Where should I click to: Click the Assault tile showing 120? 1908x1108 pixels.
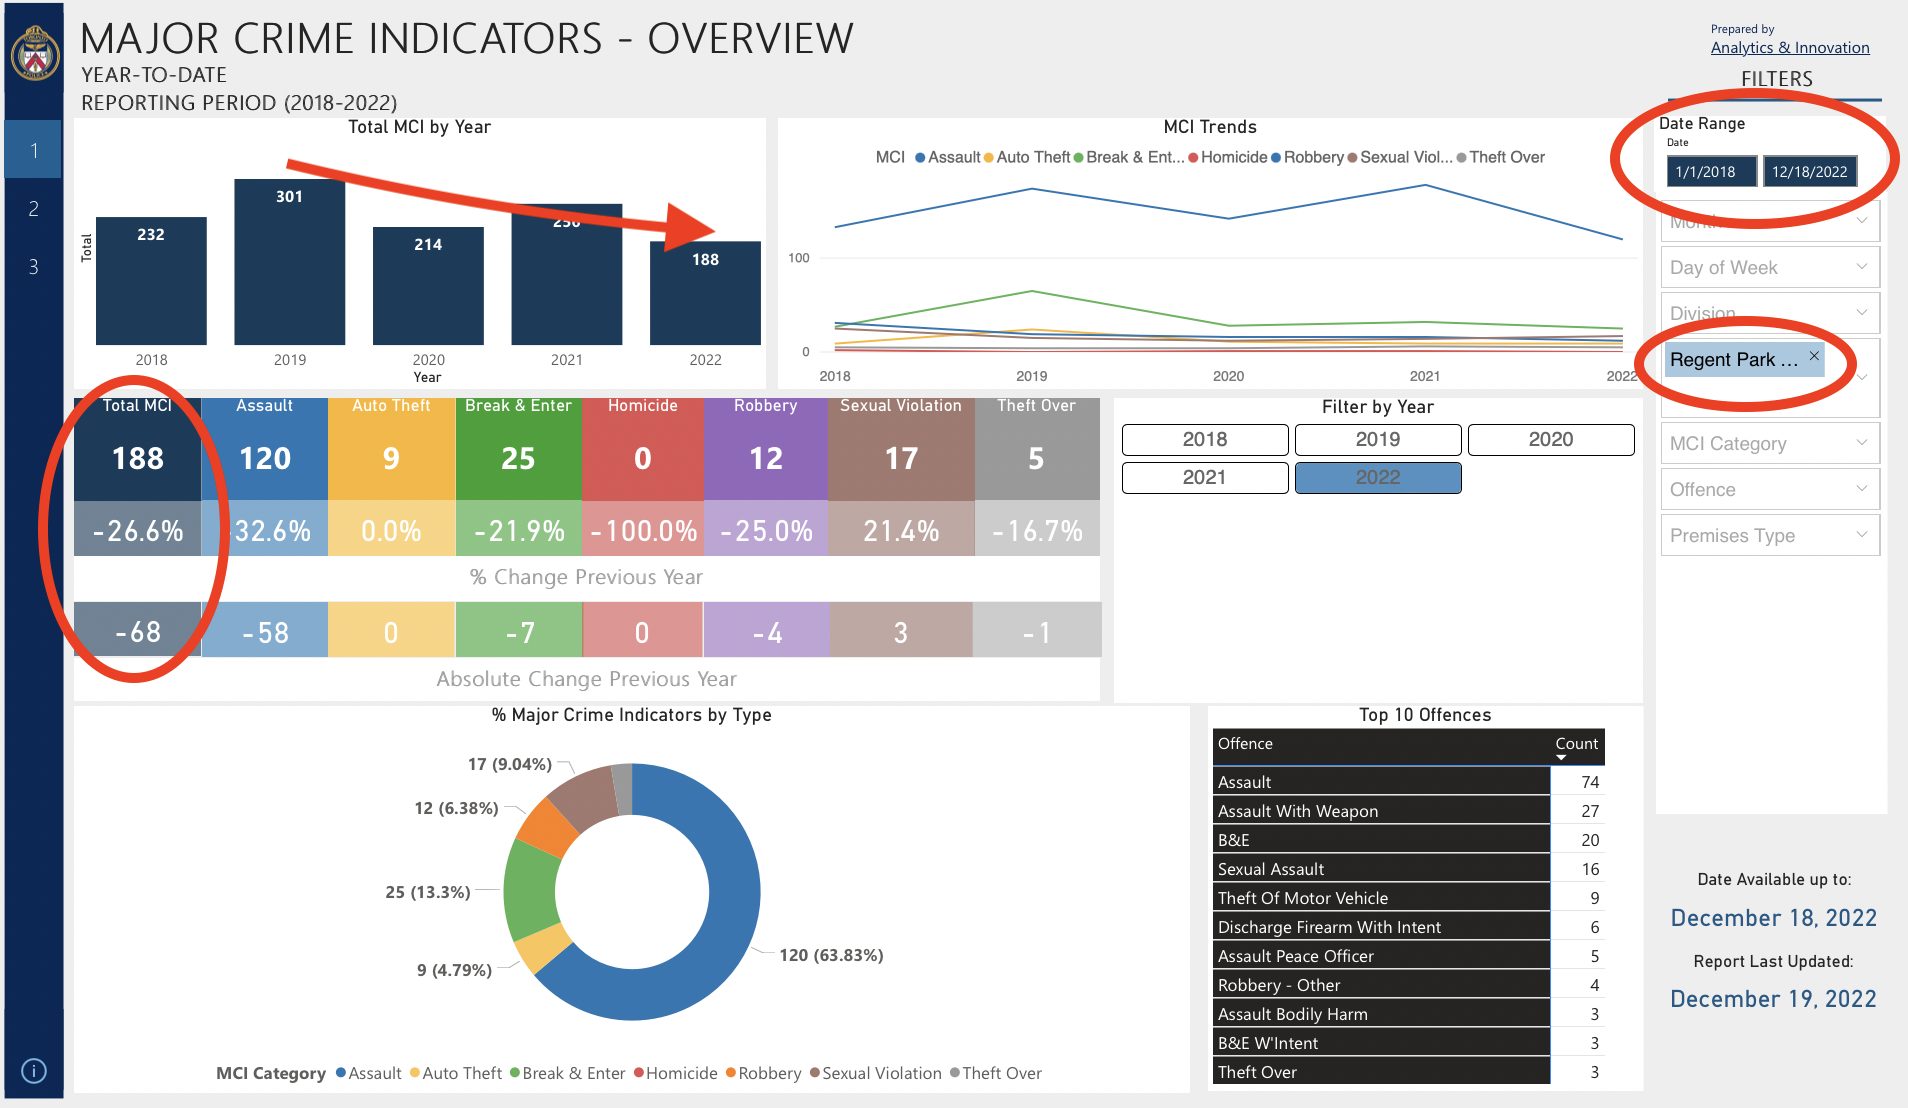[x=265, y=458]
